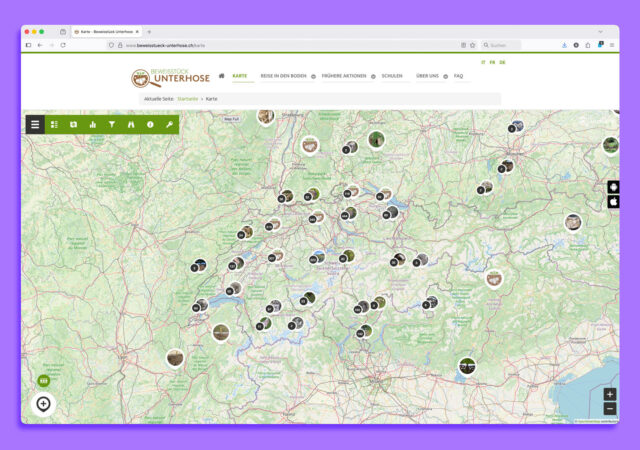The image size is (640, 450).
Task: Open the info icon in map toolbar
Action: [150, 125]
